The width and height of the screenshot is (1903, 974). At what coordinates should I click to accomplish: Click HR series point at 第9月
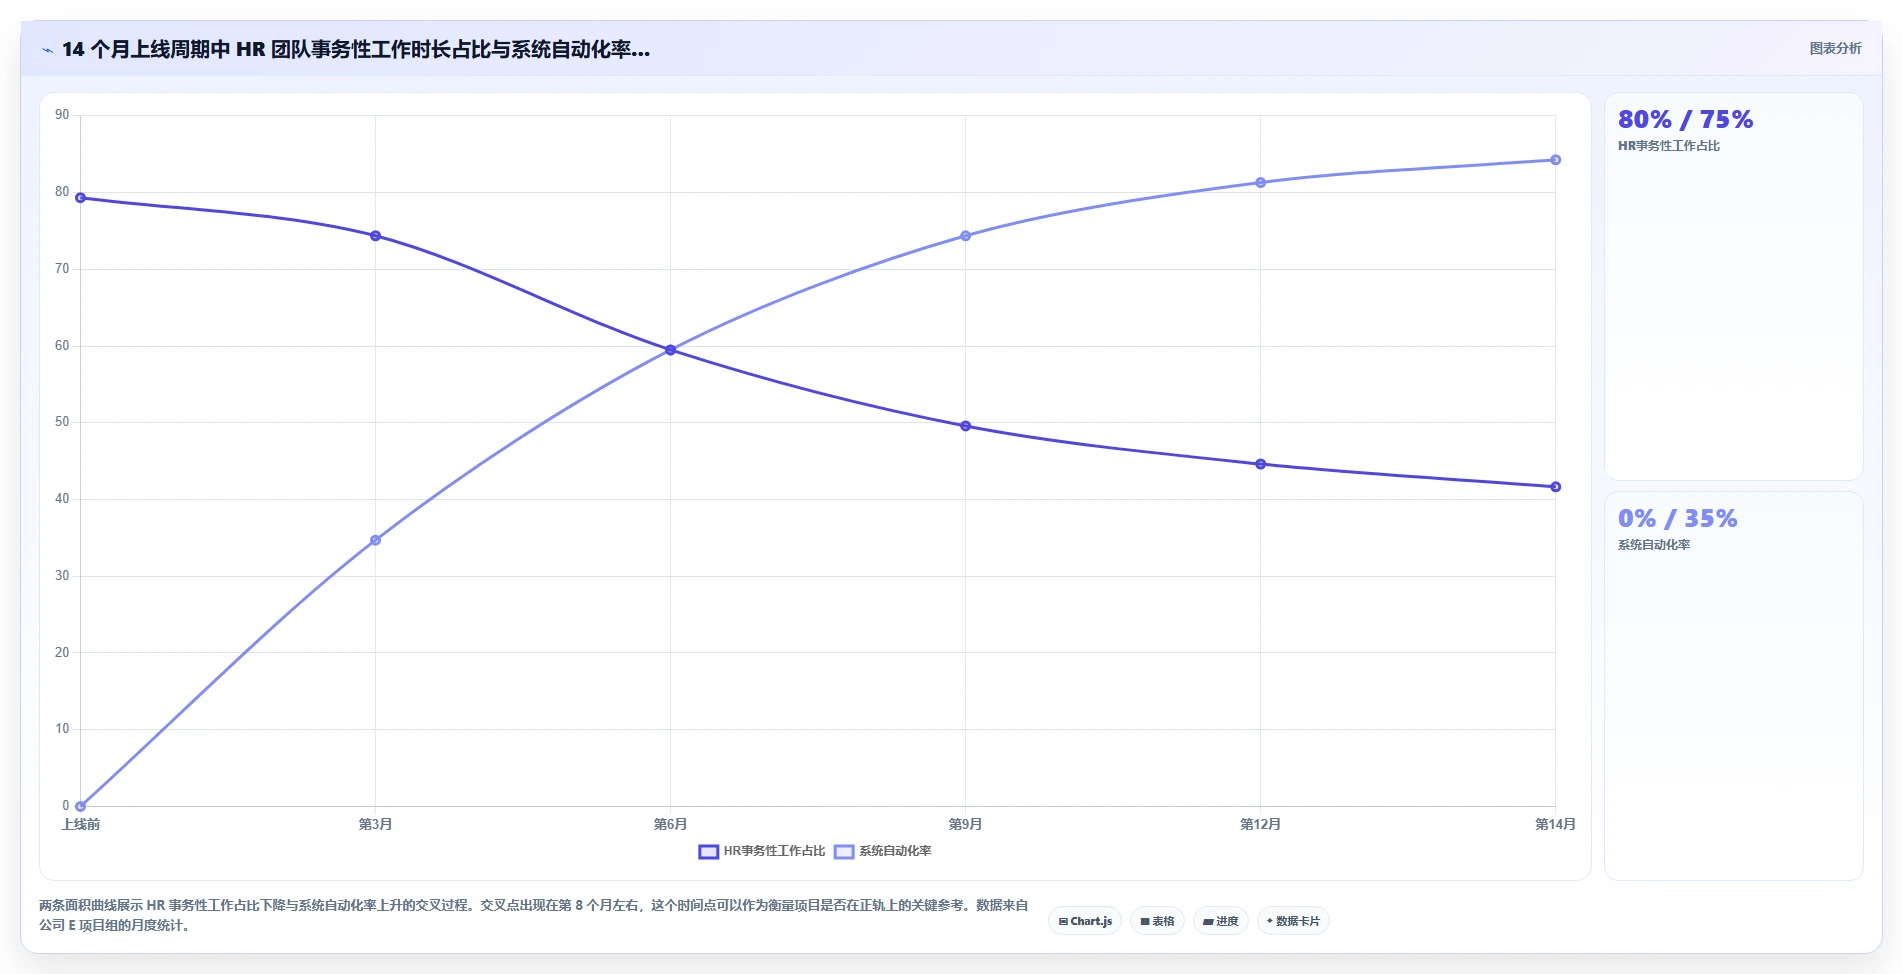965,426
